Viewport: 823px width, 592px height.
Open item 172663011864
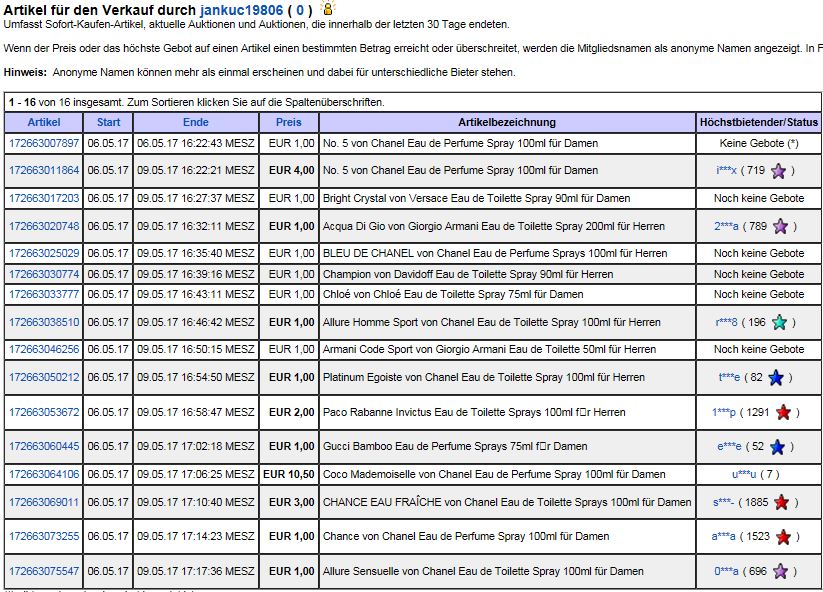44,171
